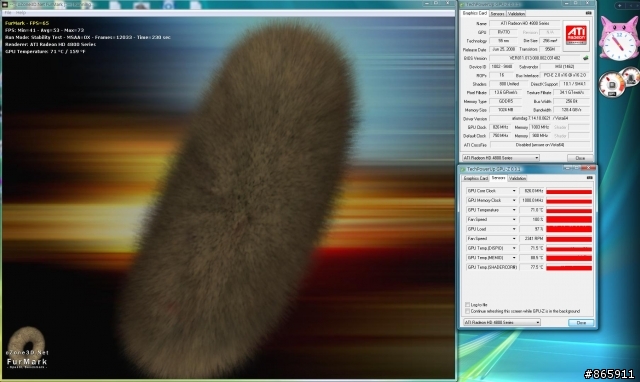The image size is (640, 382).
Task: Open the GPU Memory Clock sensor dropdown
Action: click(x=514, y=200)
